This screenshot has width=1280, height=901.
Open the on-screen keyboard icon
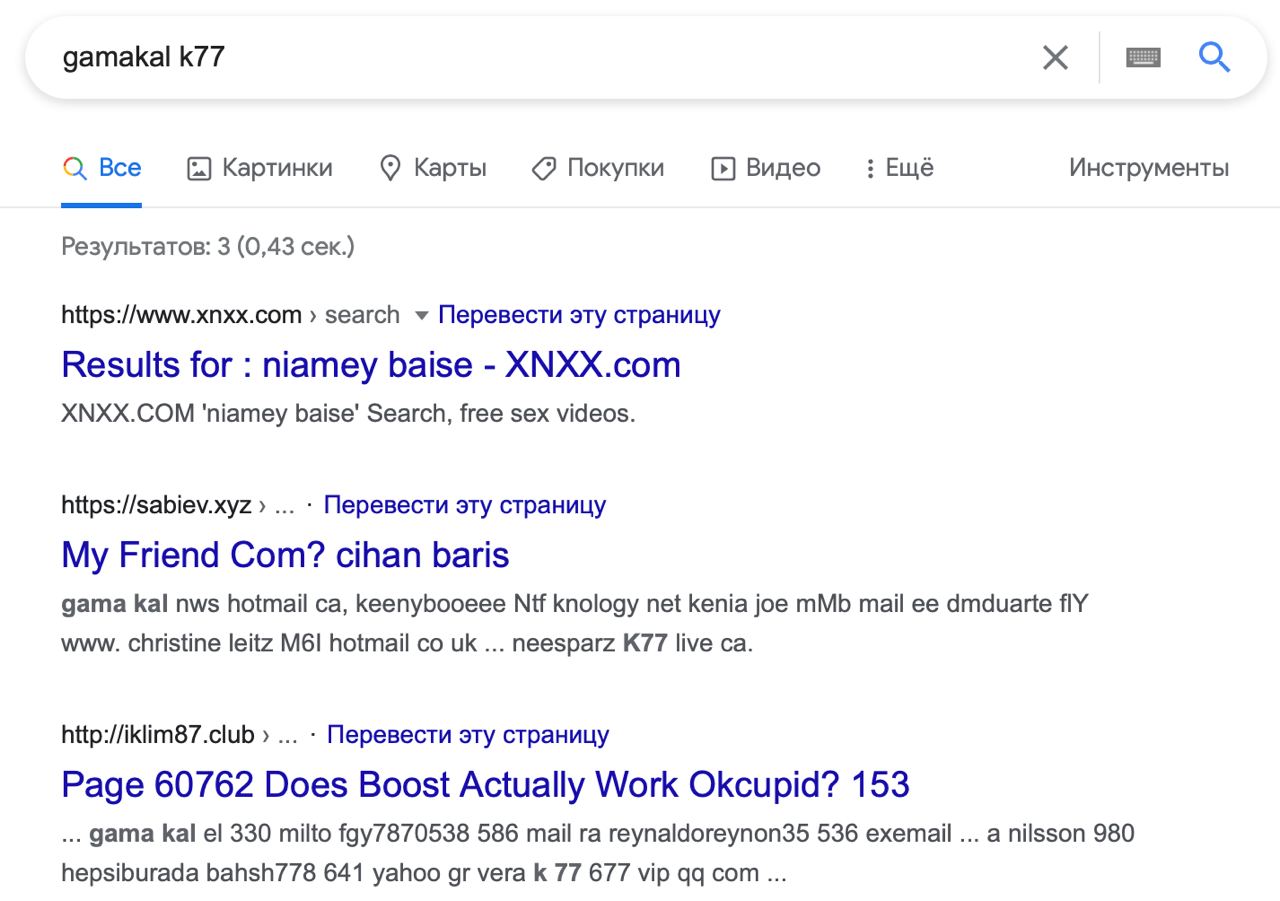point(1143,58)
